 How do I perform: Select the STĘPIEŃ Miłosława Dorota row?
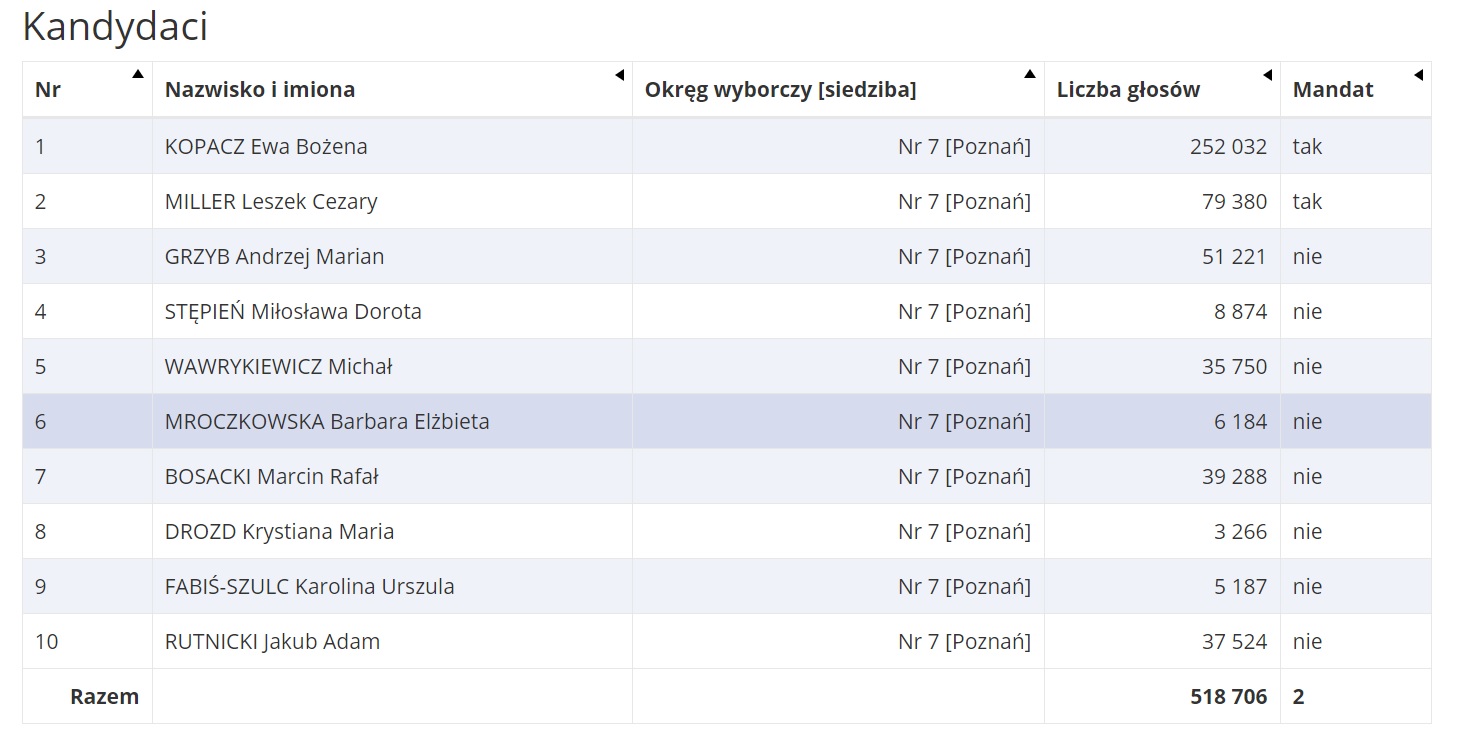293,312
